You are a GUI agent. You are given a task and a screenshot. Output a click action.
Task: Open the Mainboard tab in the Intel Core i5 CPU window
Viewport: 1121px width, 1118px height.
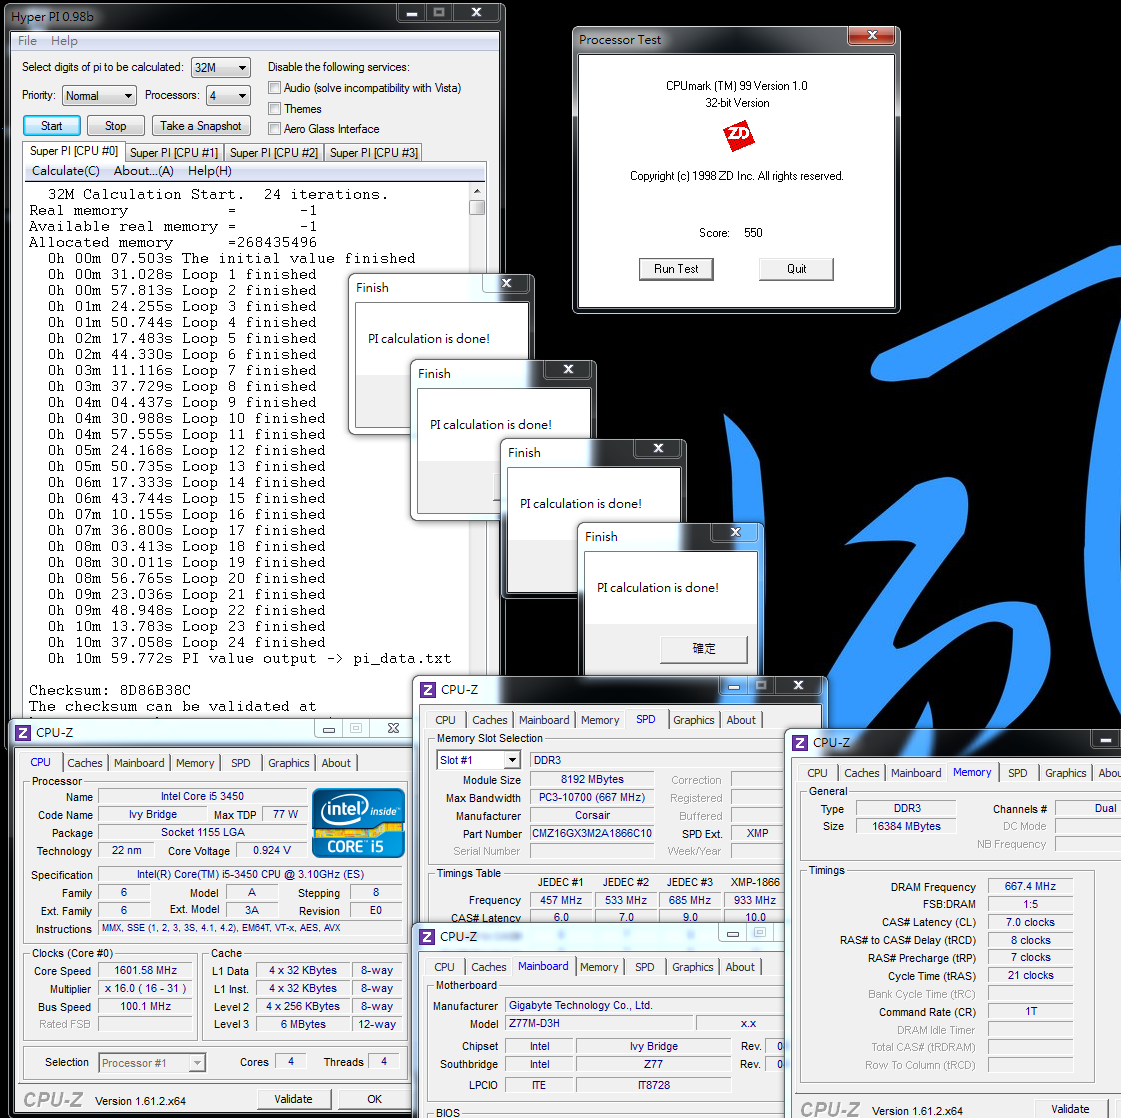click(x=139, y=763)
